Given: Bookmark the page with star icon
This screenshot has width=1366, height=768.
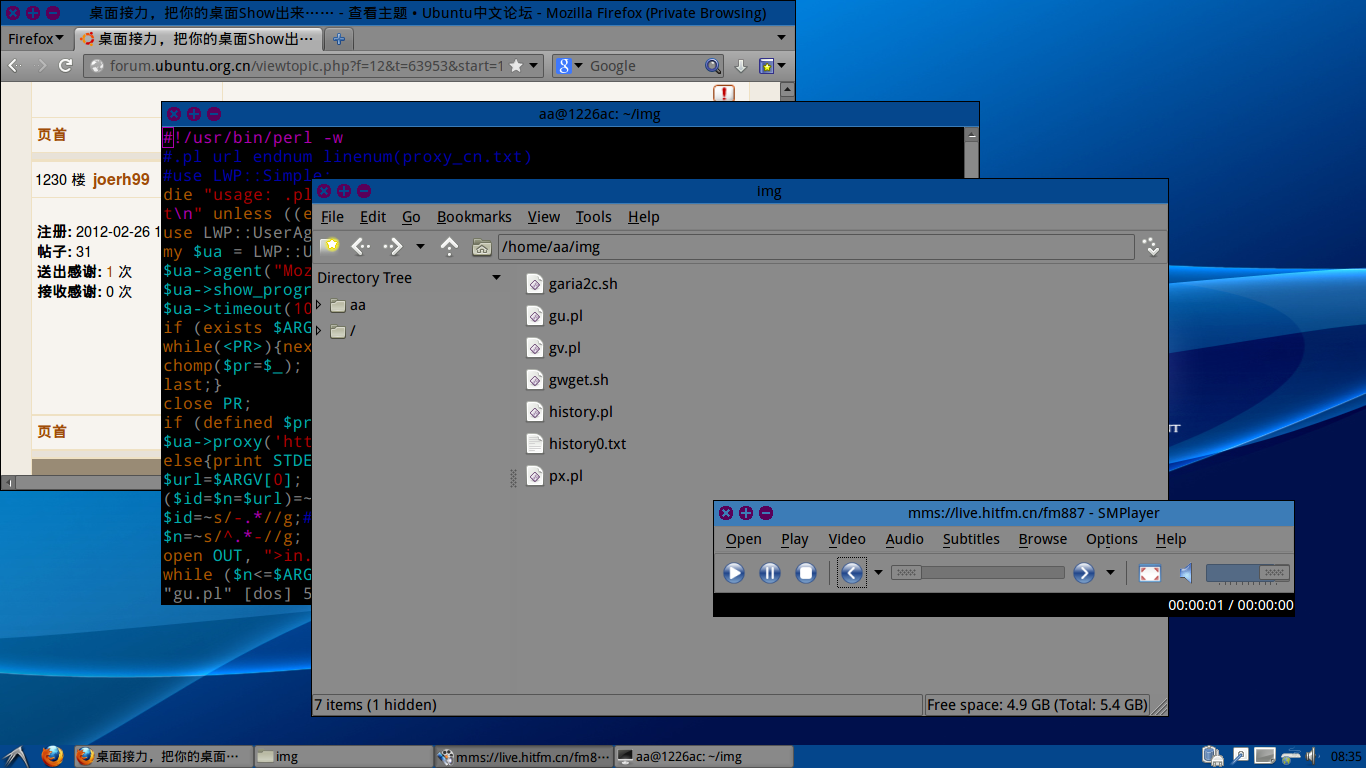Looking at the screenshot, I should coord(516,66).
